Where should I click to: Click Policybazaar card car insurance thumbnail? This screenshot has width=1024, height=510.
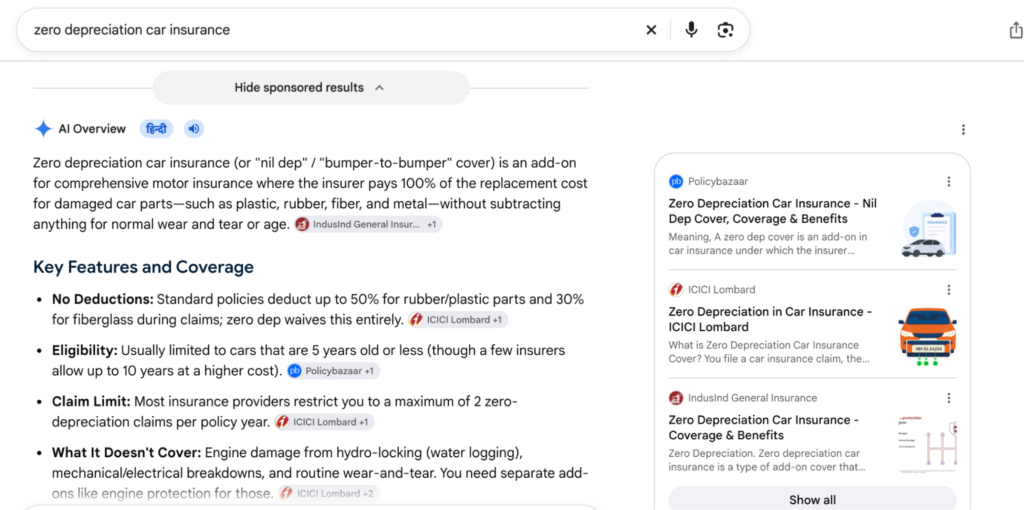point(928,229)
